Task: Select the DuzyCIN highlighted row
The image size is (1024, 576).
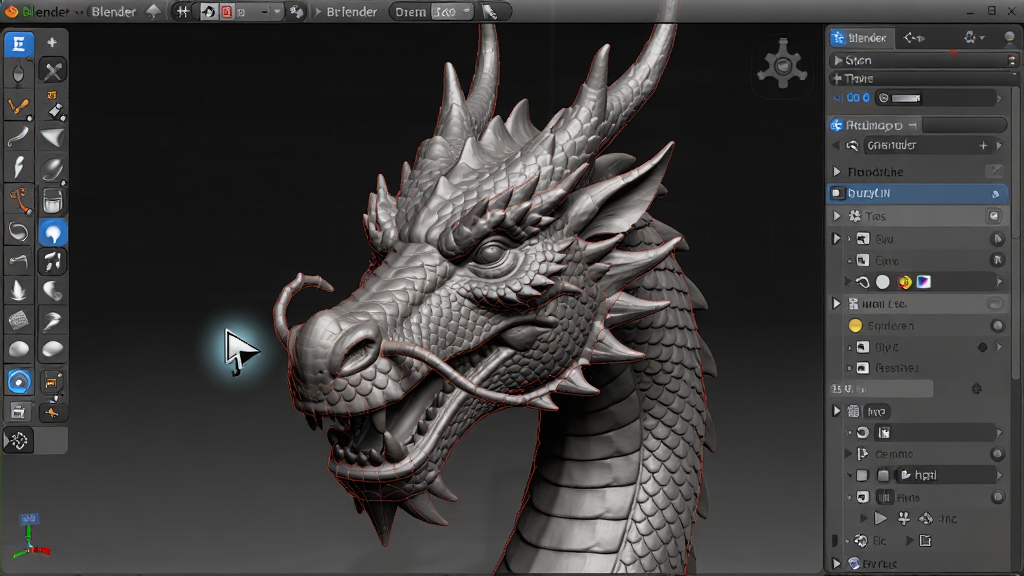Action: coord(918,193)
